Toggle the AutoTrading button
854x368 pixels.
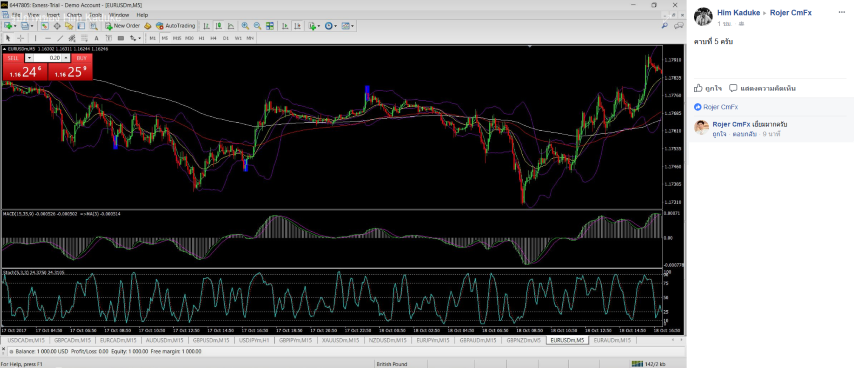pyautogui.click(x=175, y=26)
